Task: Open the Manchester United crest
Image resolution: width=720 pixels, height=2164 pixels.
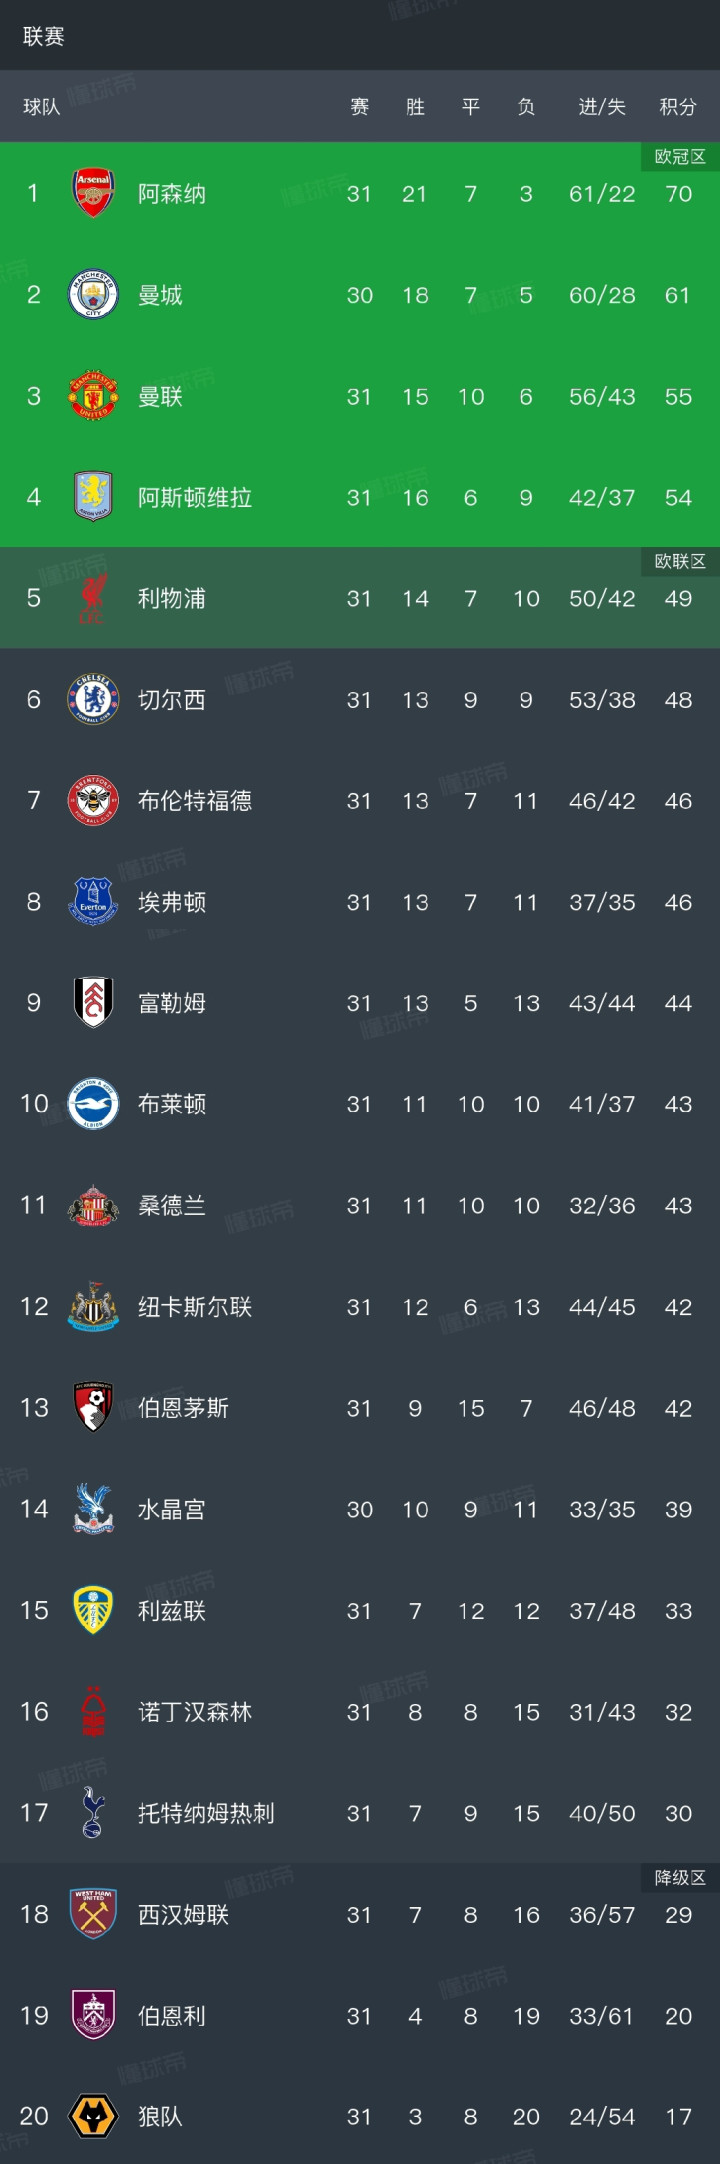Action: pyautogui.click(x=93, y=396)
